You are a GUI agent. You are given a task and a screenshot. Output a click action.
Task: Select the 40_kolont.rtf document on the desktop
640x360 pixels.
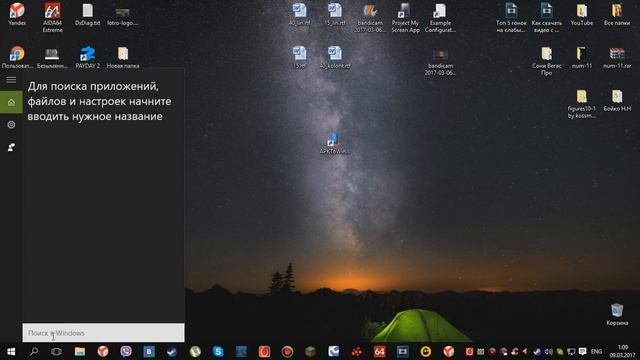(335, 57)
